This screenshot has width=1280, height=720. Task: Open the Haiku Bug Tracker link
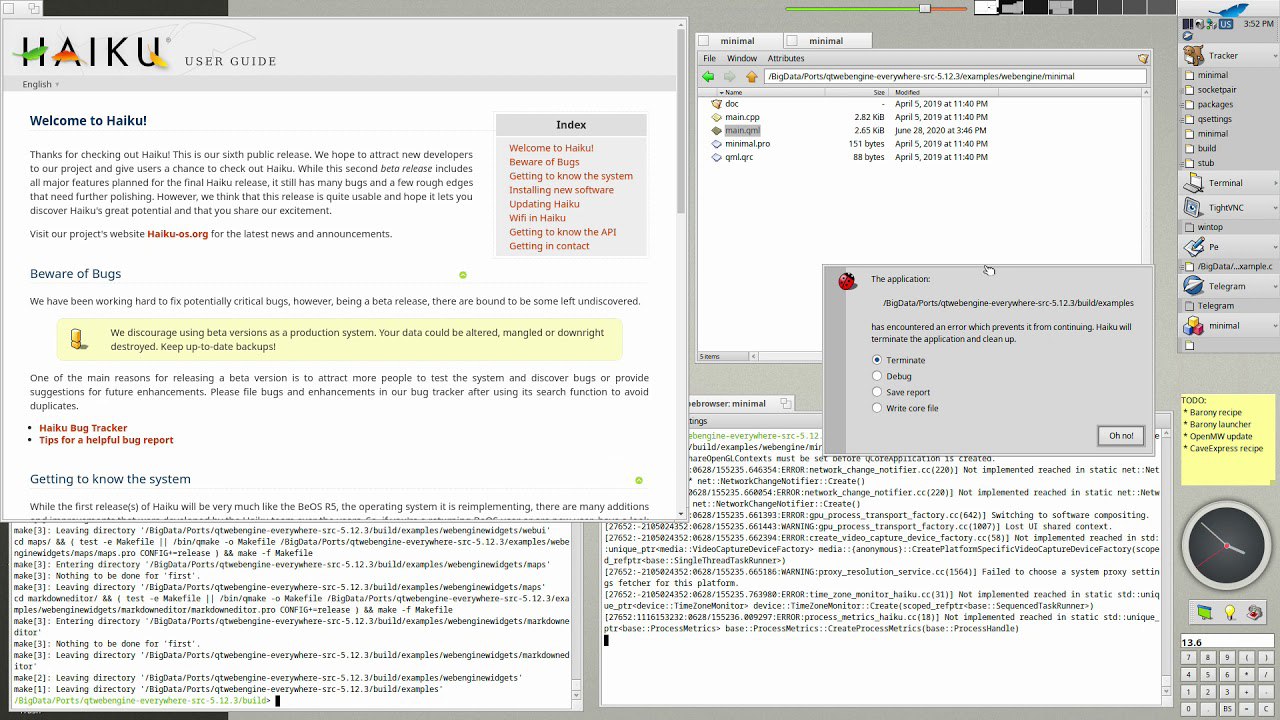(83, 428)
